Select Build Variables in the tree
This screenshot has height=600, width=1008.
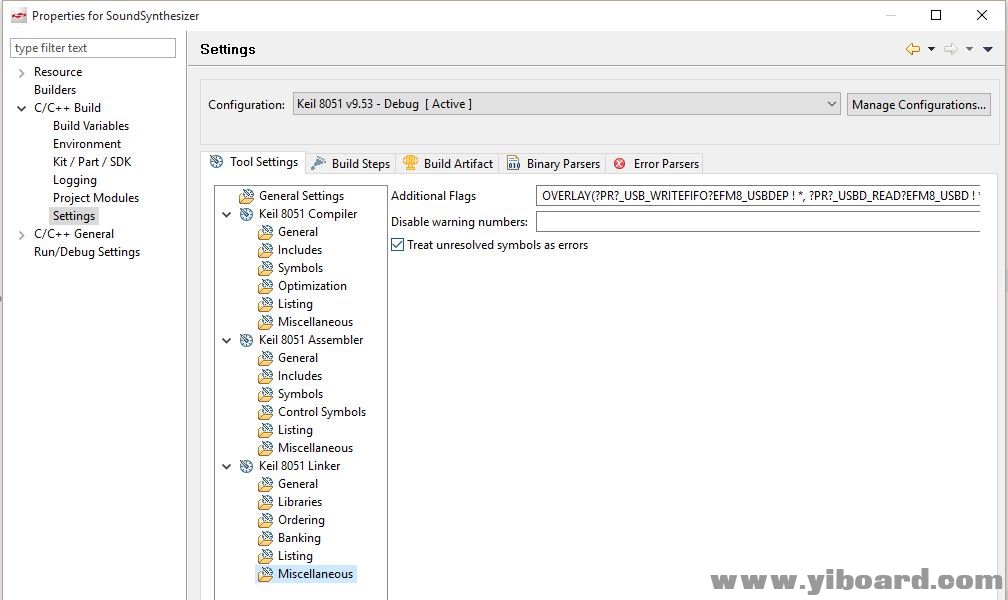pyautogui.click(x=91, y=126)
